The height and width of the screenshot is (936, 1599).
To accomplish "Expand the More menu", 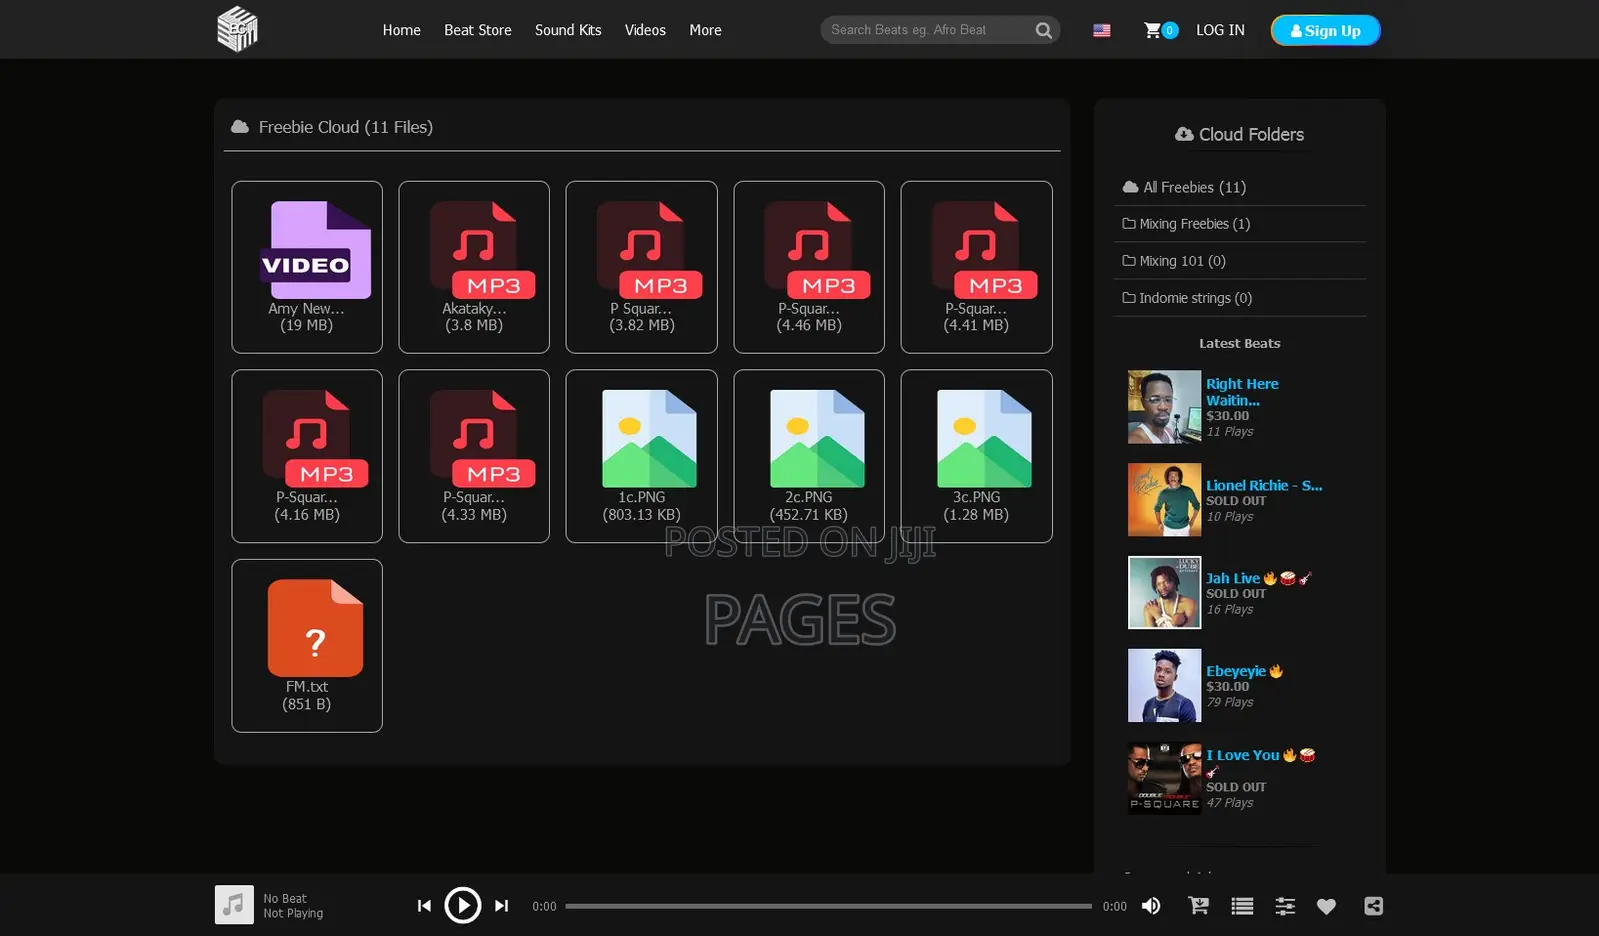I will [x=705, y=30].
